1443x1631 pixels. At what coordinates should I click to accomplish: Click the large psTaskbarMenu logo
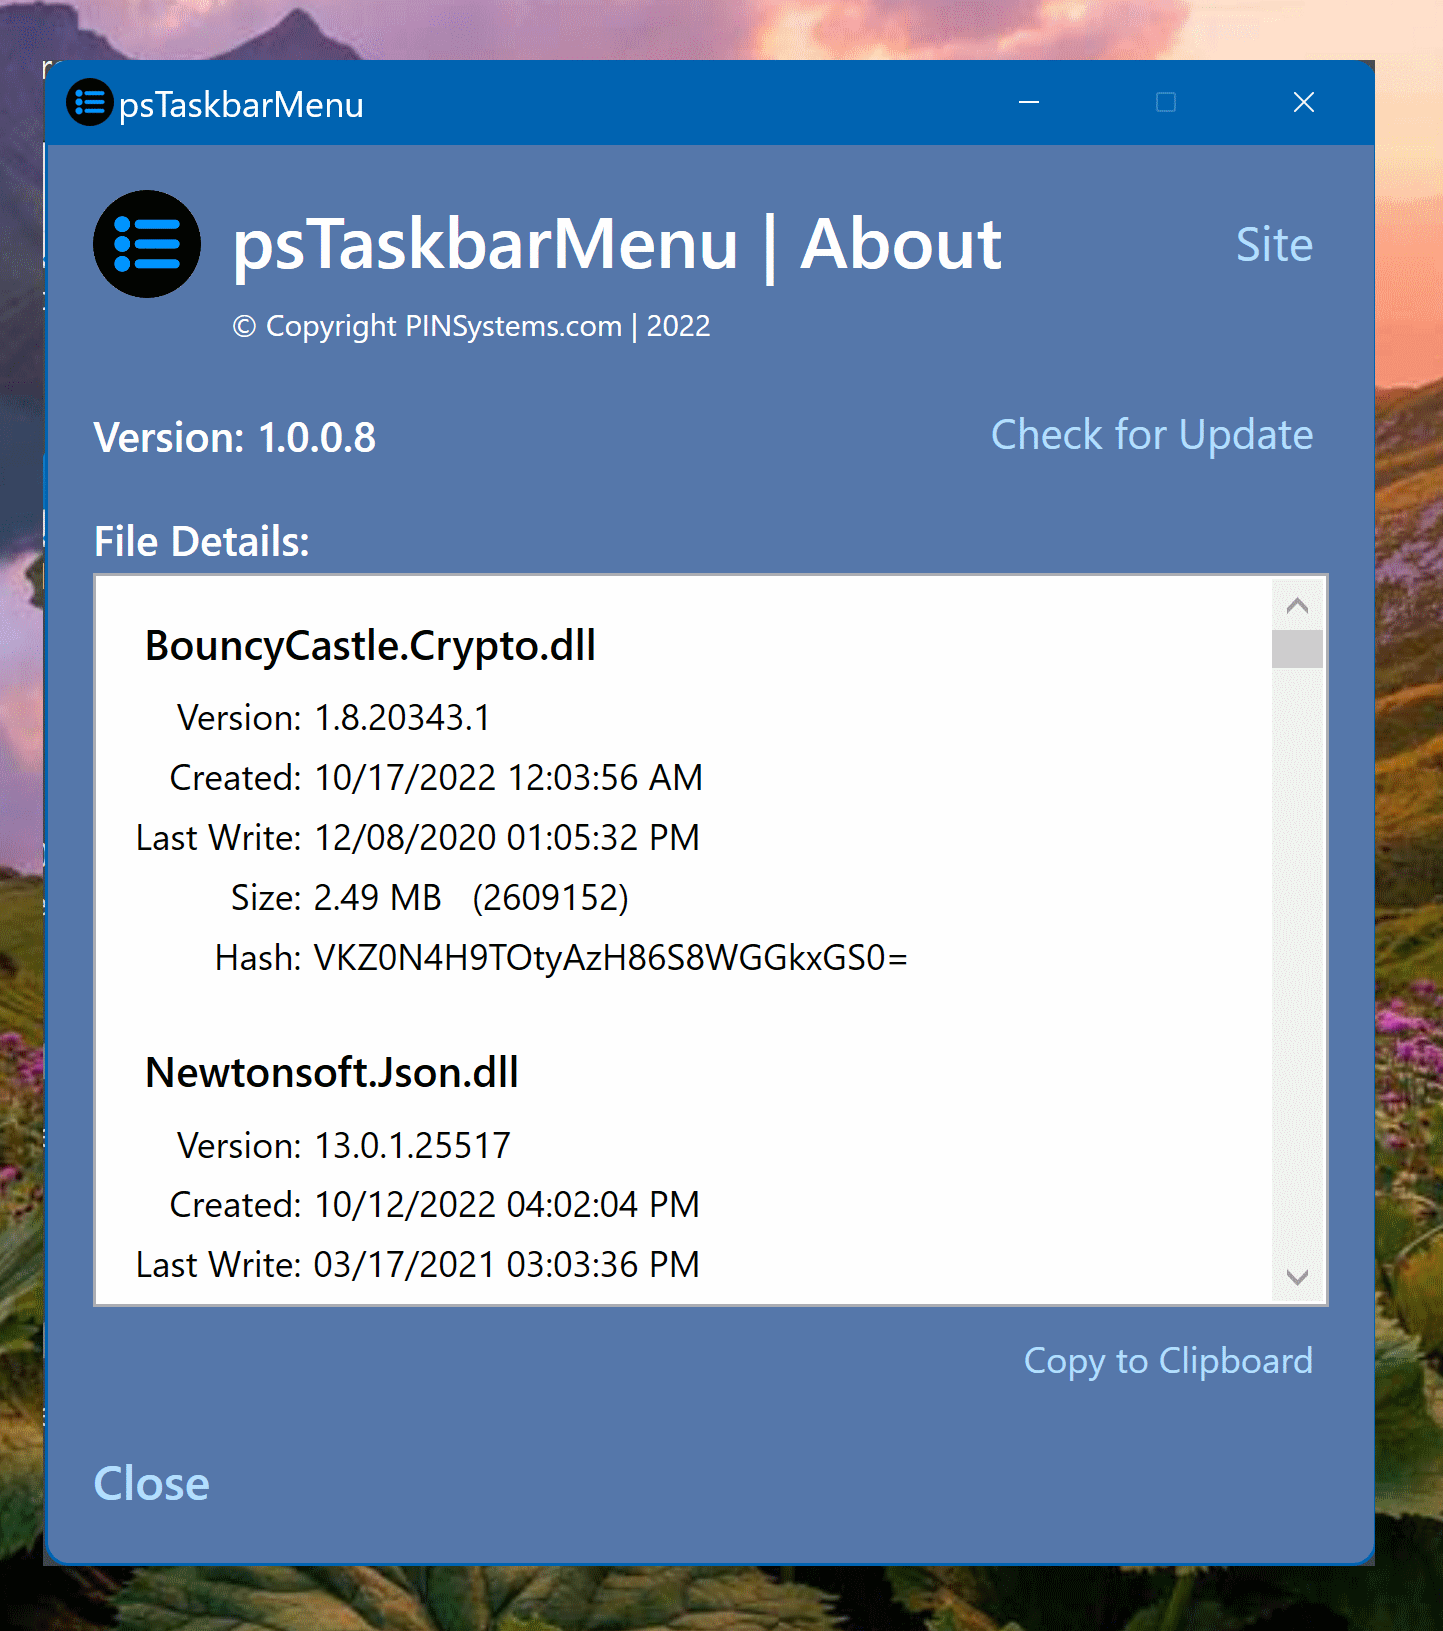(x=147, y=244)
